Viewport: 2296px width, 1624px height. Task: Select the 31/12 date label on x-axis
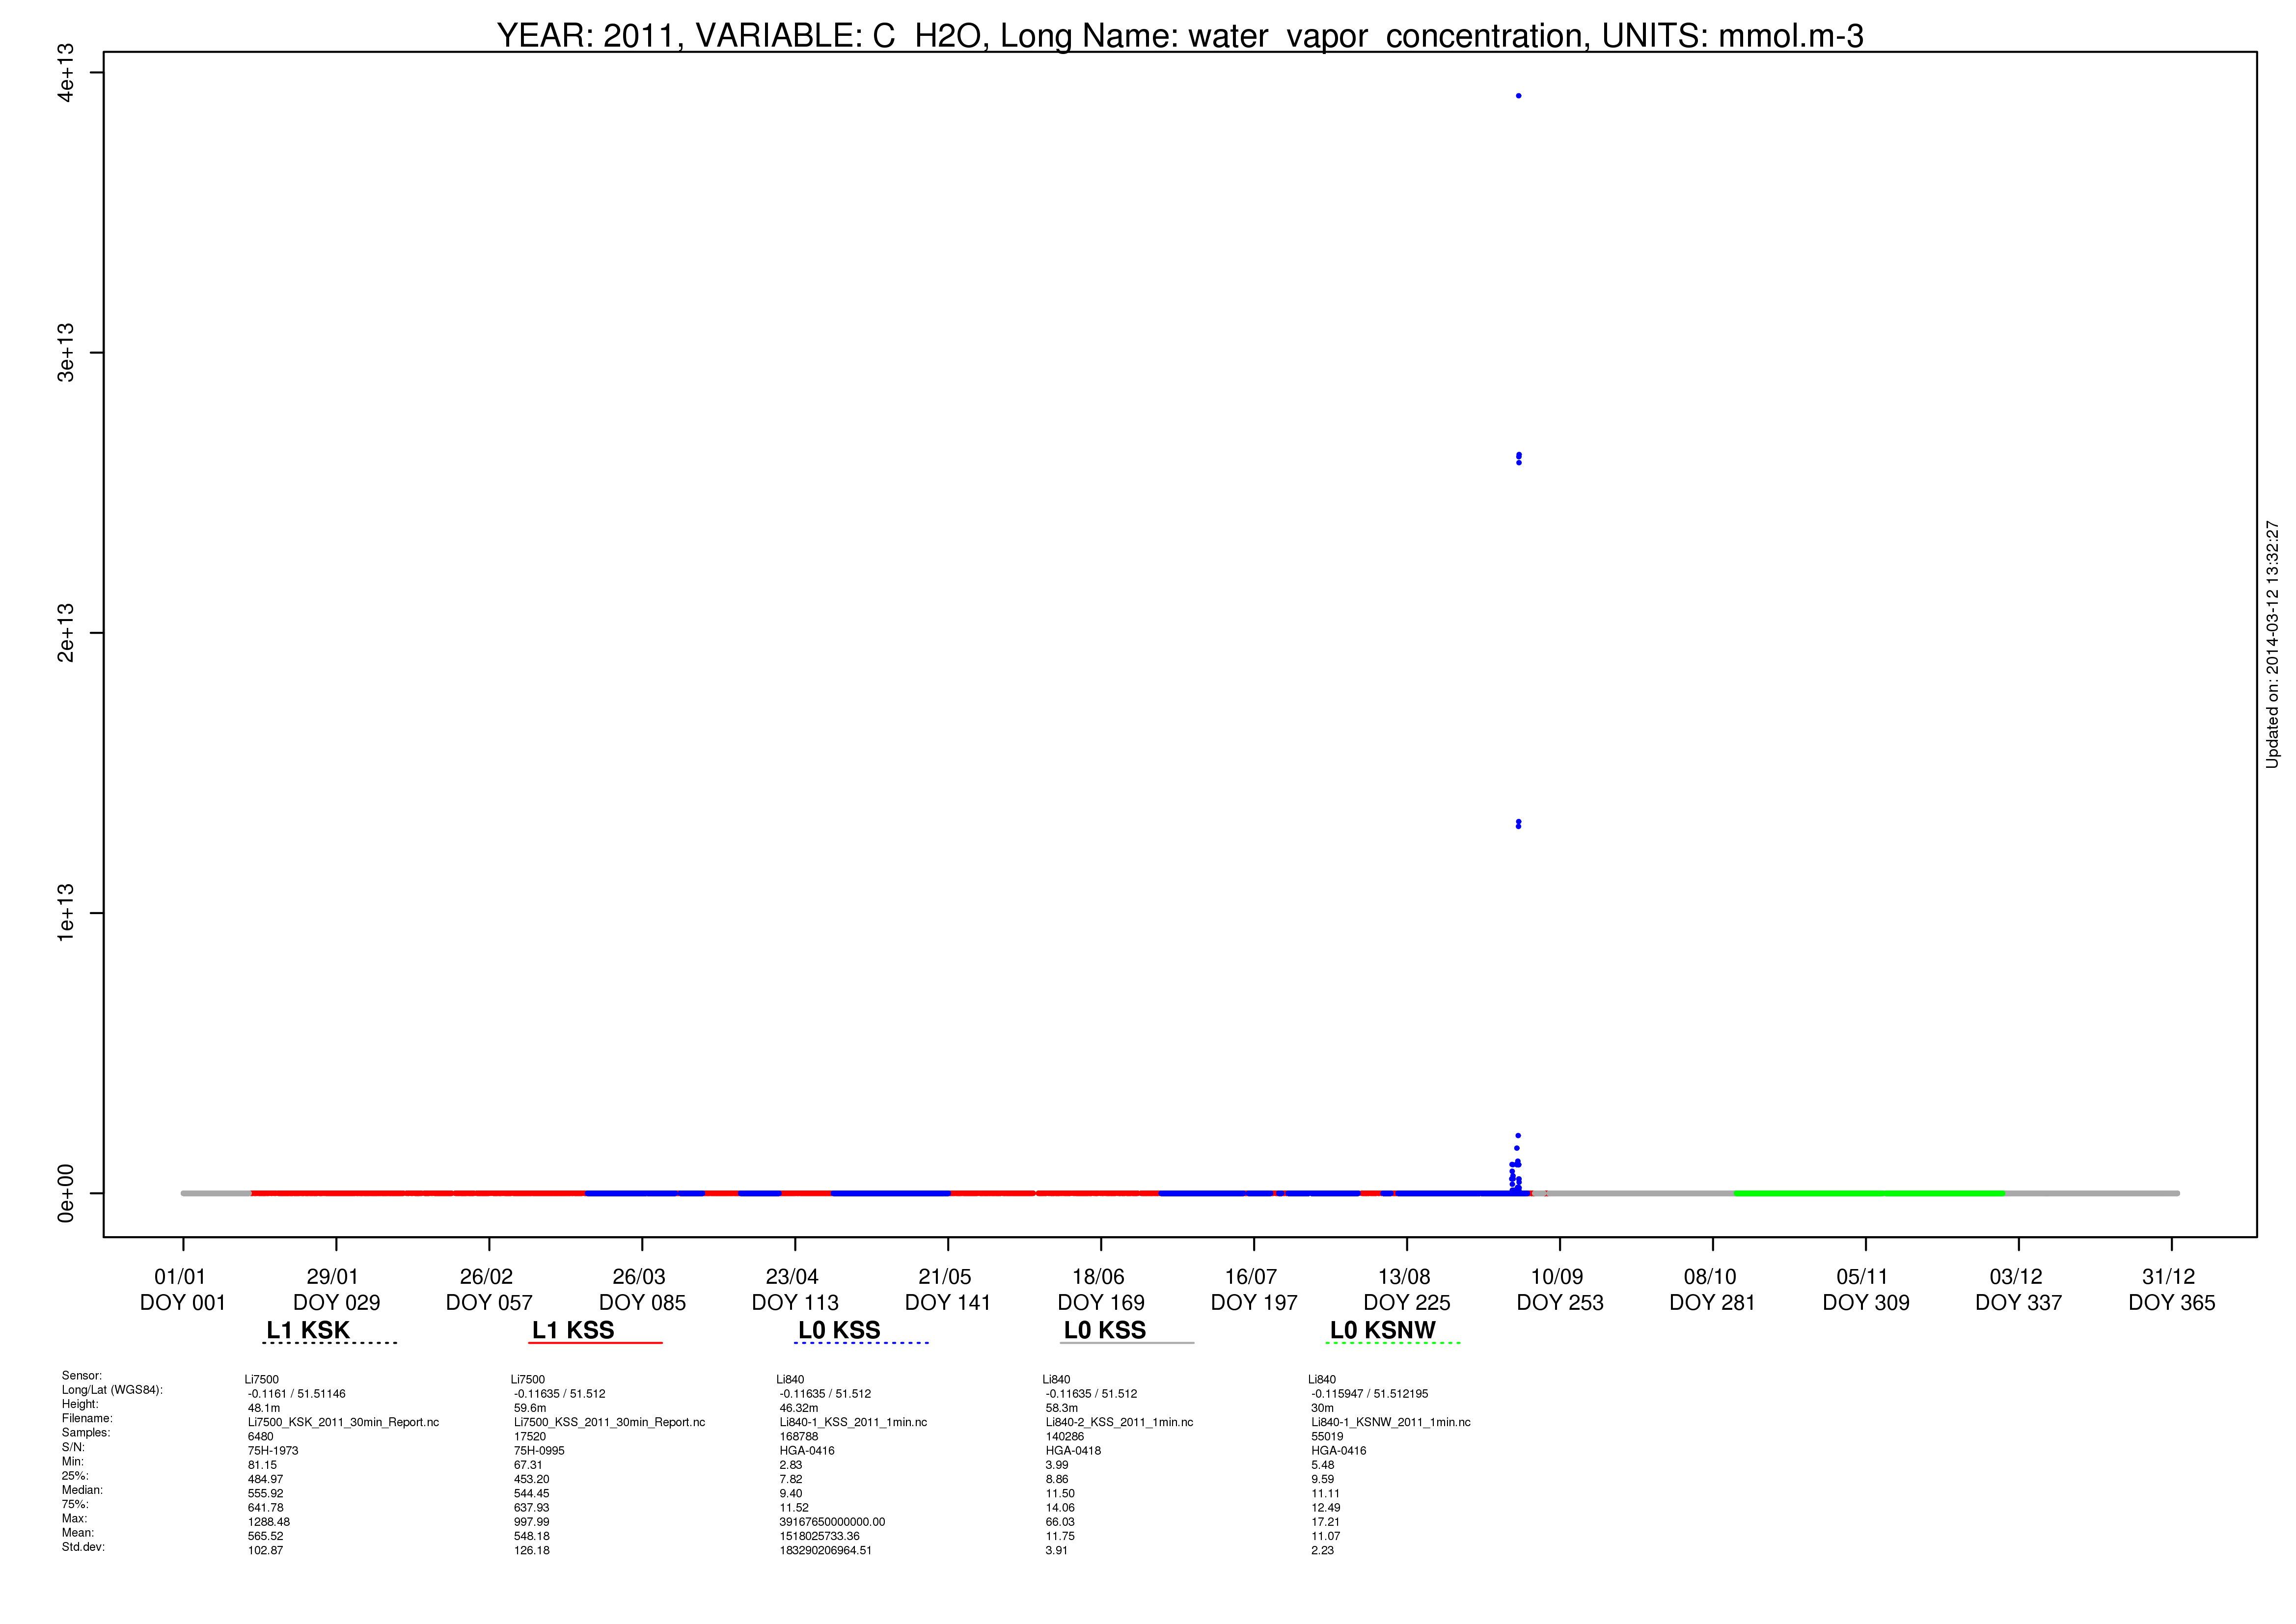pos(2169,1277)
